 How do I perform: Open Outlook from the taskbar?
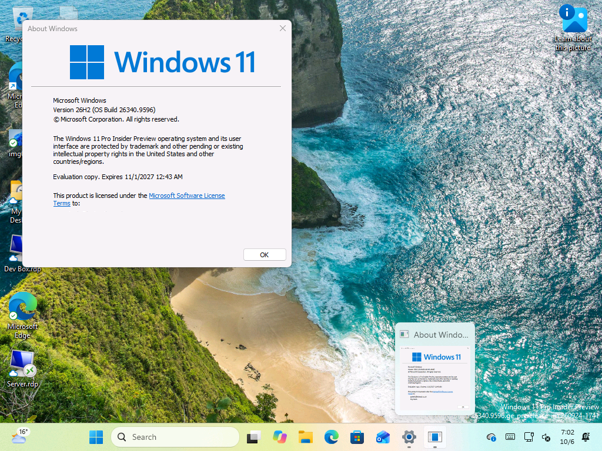coord(383,437)
